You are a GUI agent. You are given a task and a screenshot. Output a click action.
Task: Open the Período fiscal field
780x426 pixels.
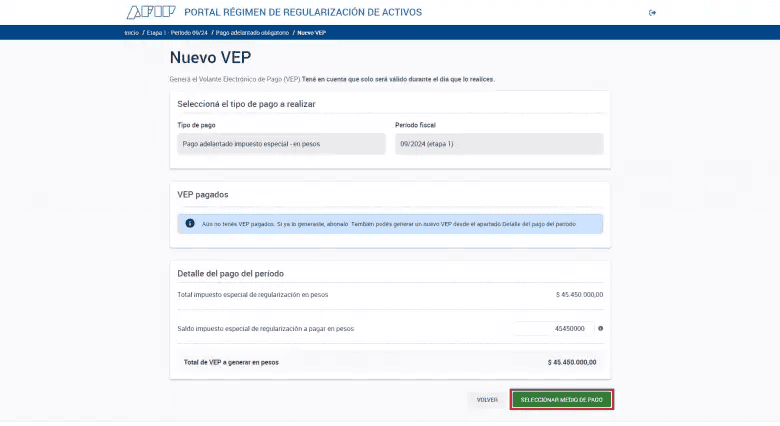point(499,144)
